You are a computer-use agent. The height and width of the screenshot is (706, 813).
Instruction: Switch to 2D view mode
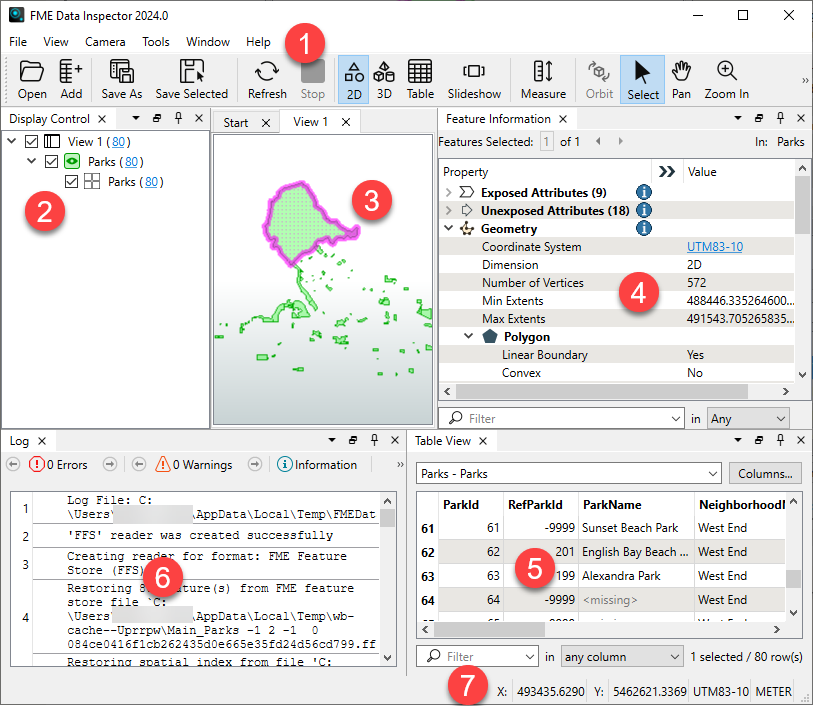pos(354,79)
